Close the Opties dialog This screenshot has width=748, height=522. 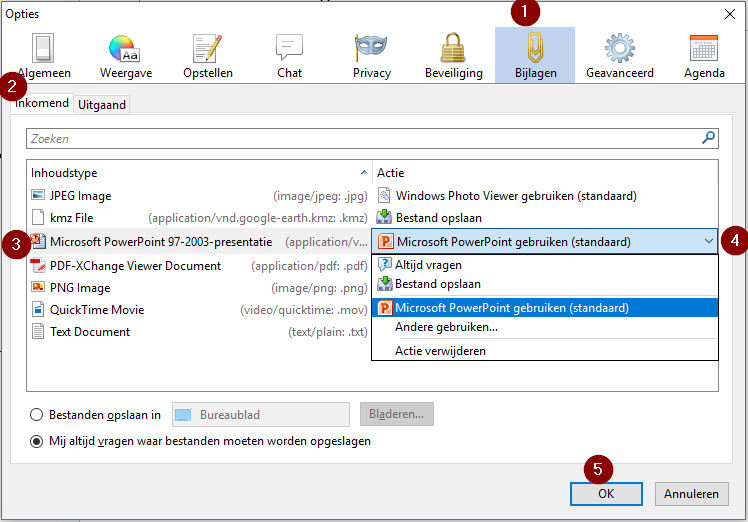(729, 14)
